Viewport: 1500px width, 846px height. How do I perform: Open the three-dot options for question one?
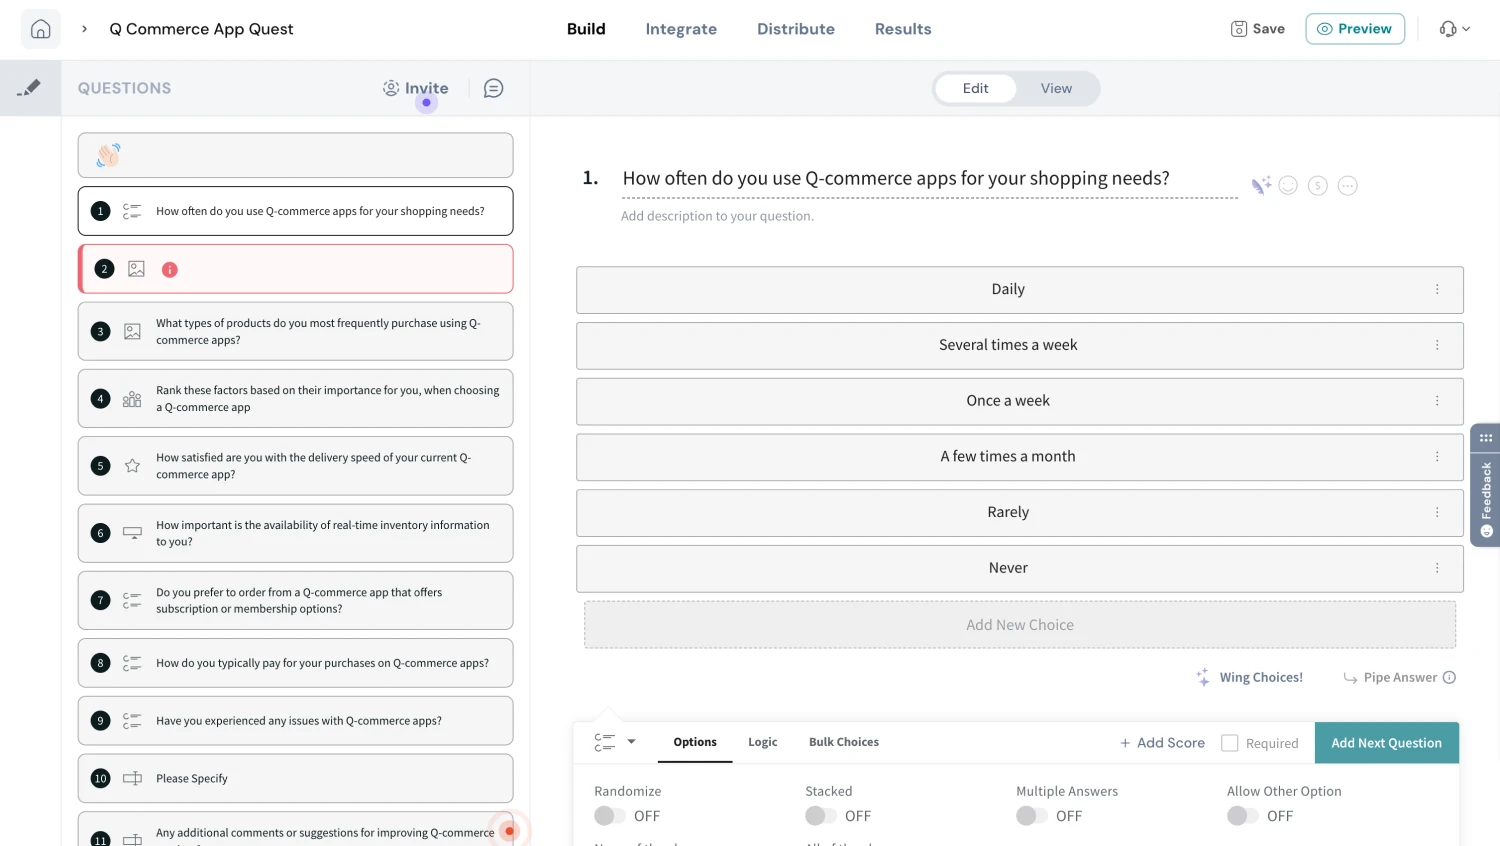[x=1347, y=184]
